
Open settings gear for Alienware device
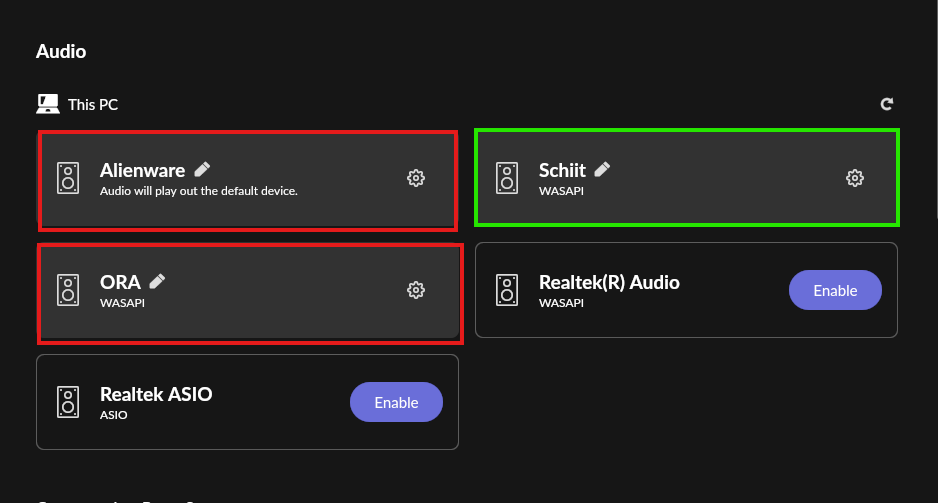[x=416, y=178]
